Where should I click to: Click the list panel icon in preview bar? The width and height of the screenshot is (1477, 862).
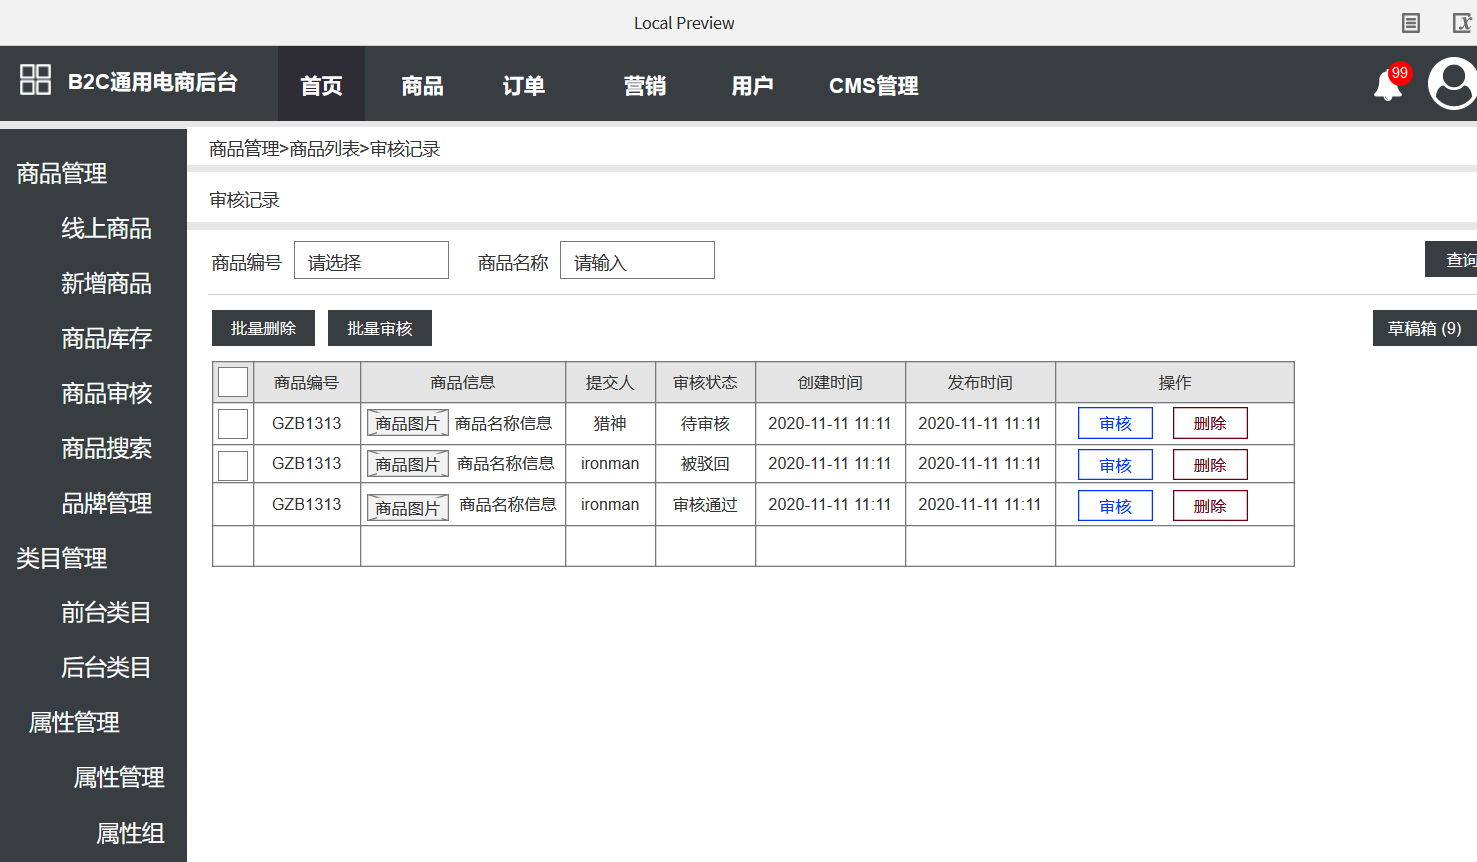[x=1411, y=23]
